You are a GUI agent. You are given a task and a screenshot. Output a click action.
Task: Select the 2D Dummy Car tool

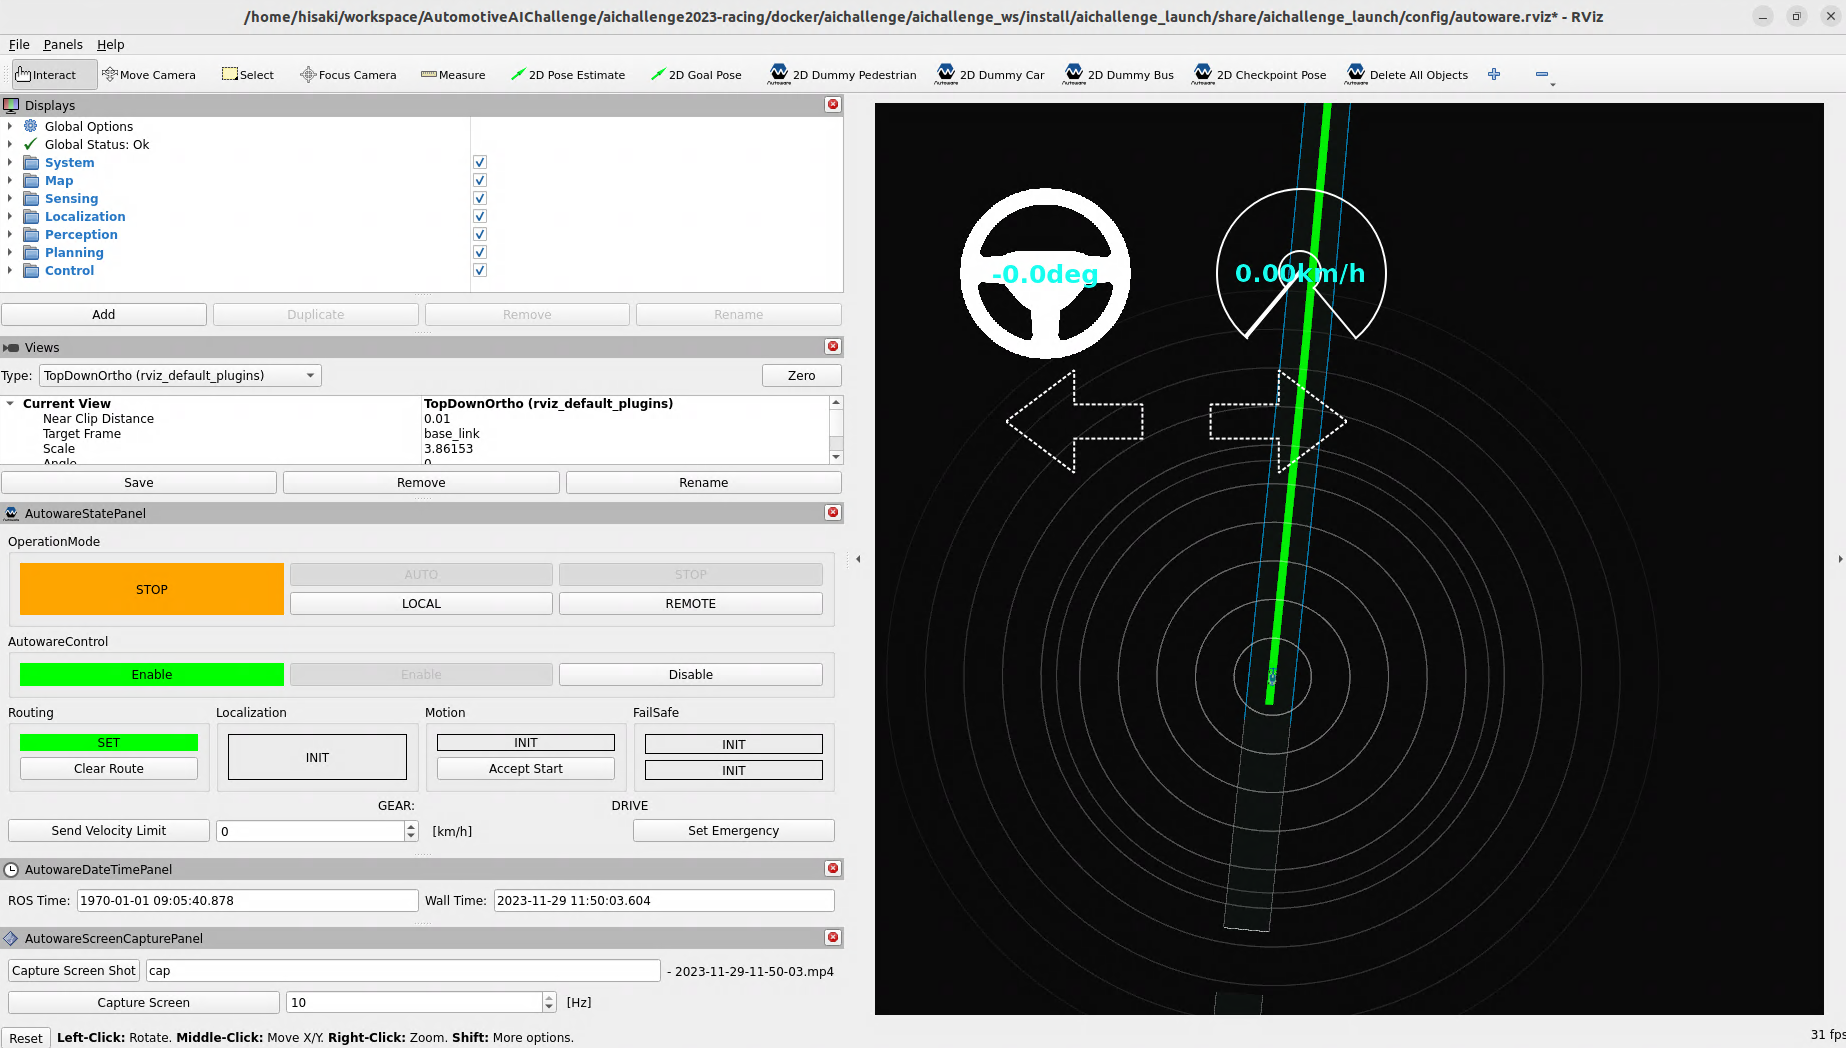990,75
